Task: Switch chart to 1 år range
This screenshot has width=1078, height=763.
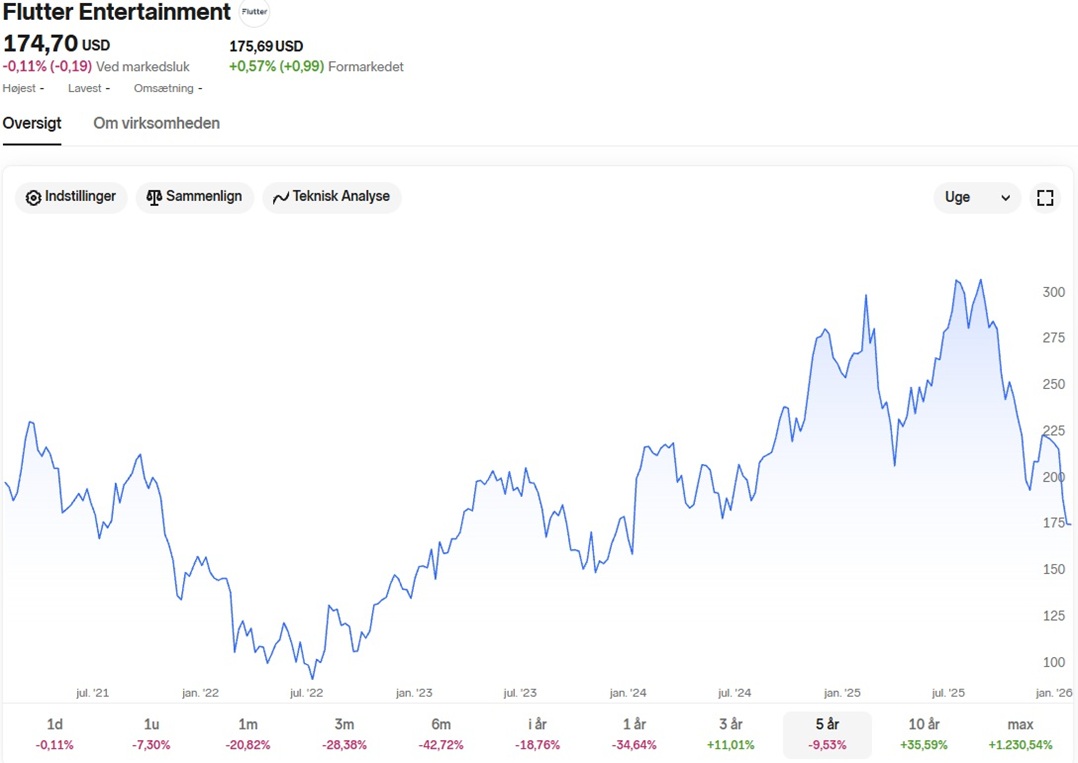Action: pyautogui.click(x=634, y=734)
